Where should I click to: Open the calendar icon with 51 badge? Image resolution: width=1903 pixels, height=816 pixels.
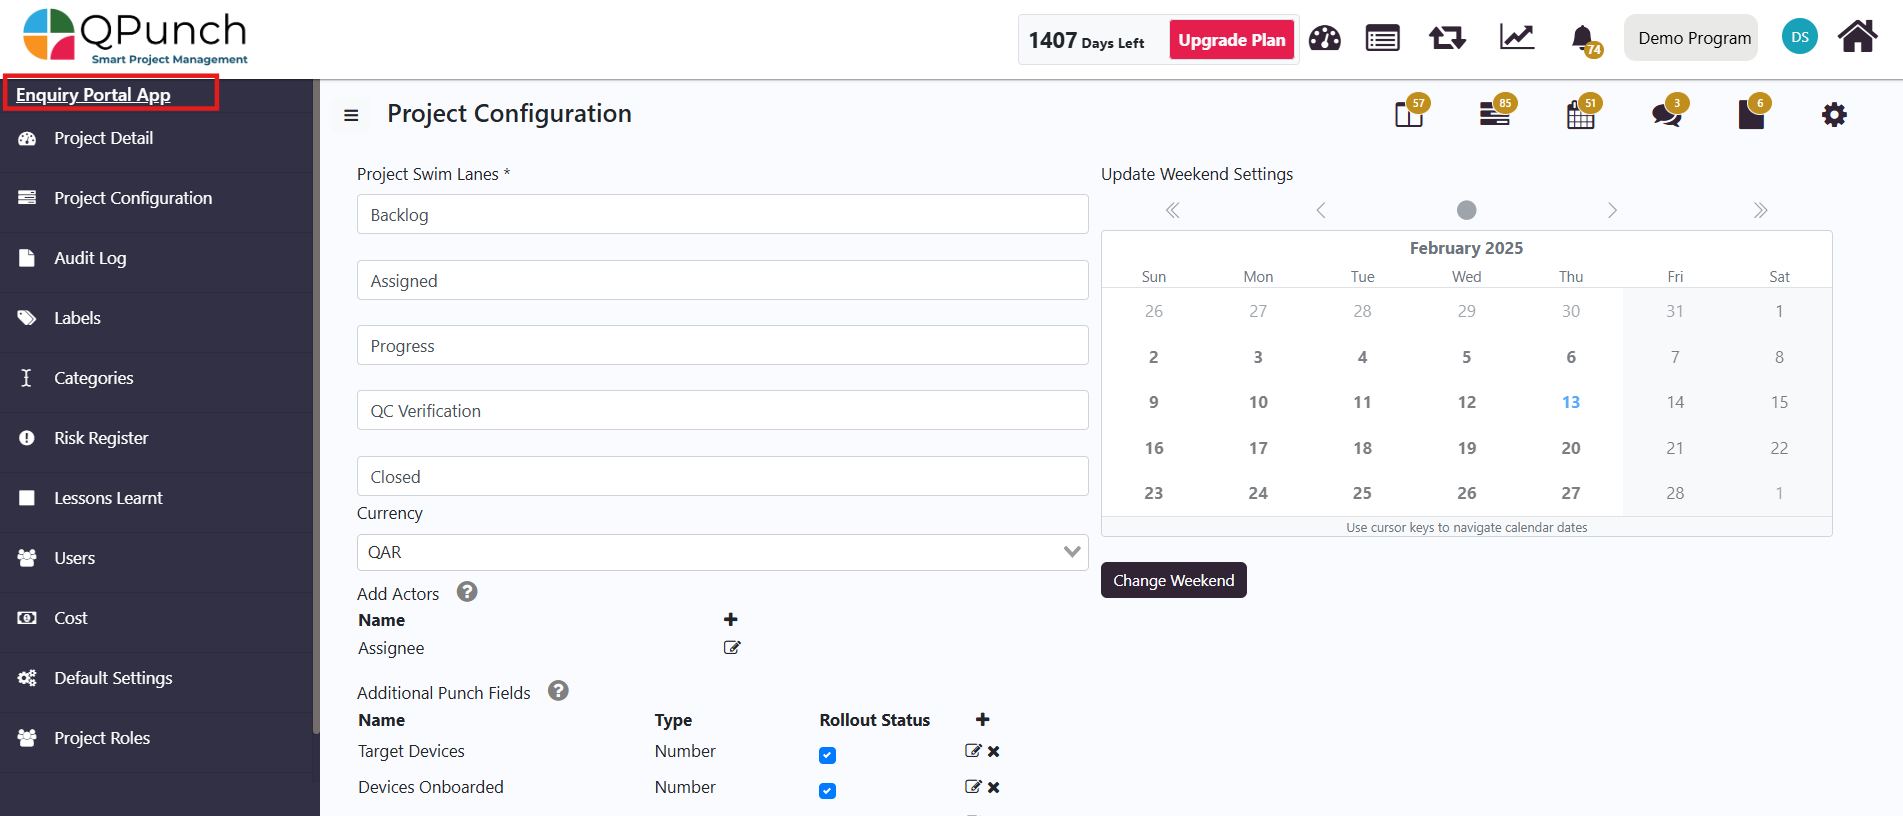coord(1582,112)
